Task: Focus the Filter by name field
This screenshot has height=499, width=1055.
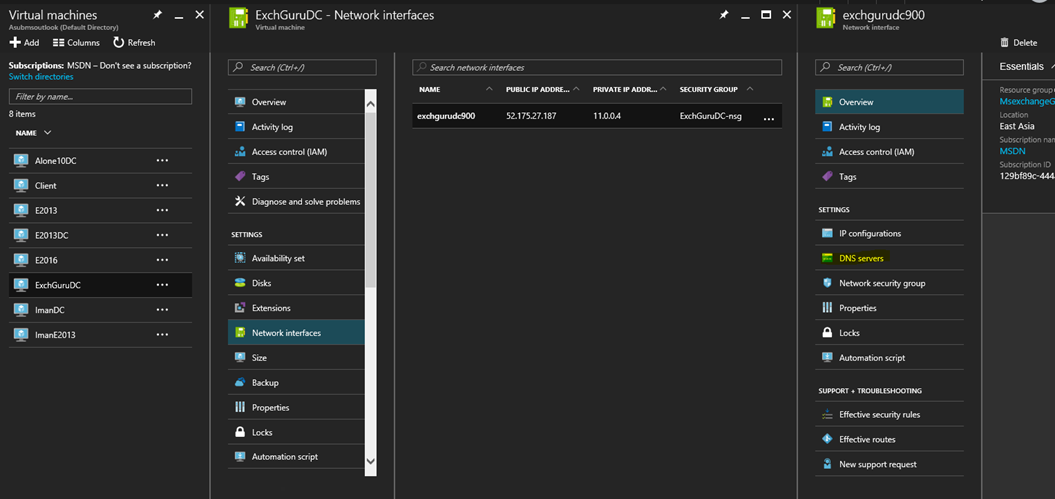Action: pyautogui.click(x=100, y=96)
